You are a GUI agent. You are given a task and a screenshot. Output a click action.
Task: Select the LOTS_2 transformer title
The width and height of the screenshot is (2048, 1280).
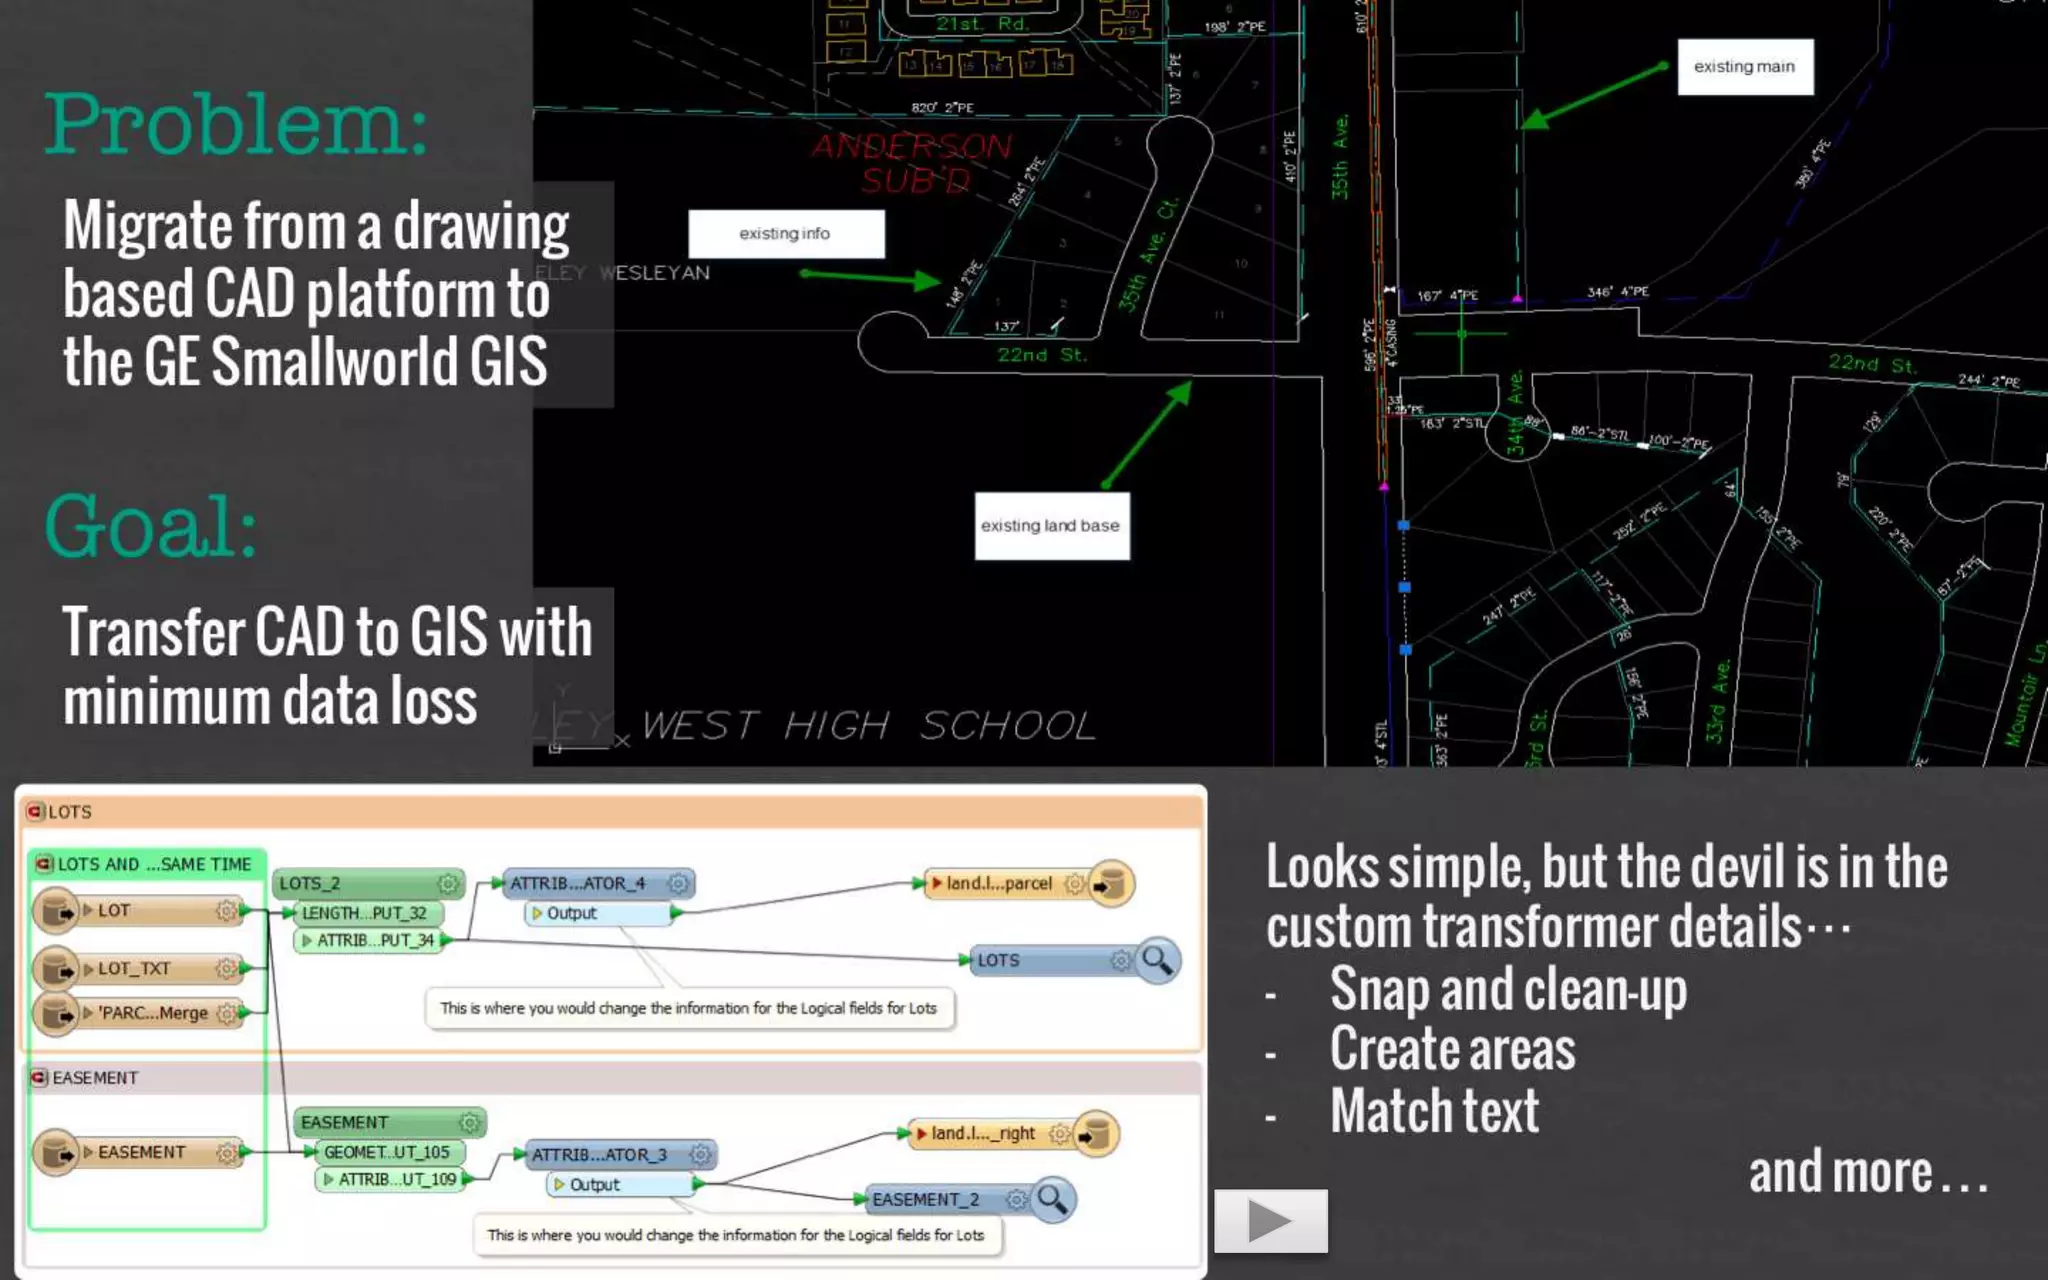pos(310,883)
